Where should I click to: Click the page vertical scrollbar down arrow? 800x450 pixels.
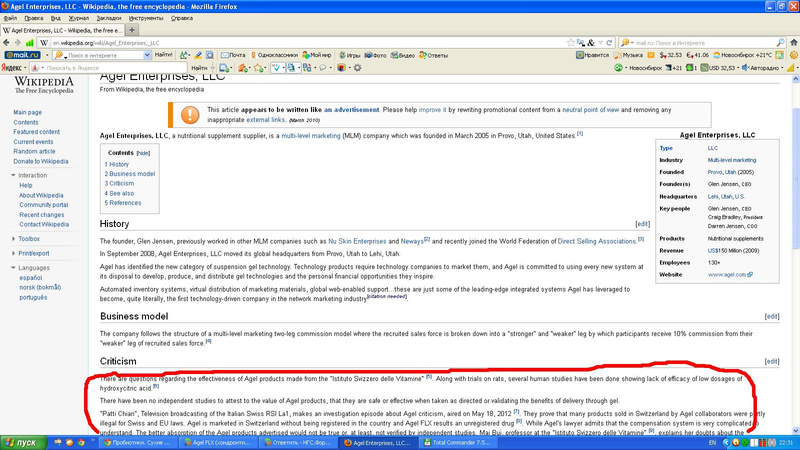[x=795, y=431]
